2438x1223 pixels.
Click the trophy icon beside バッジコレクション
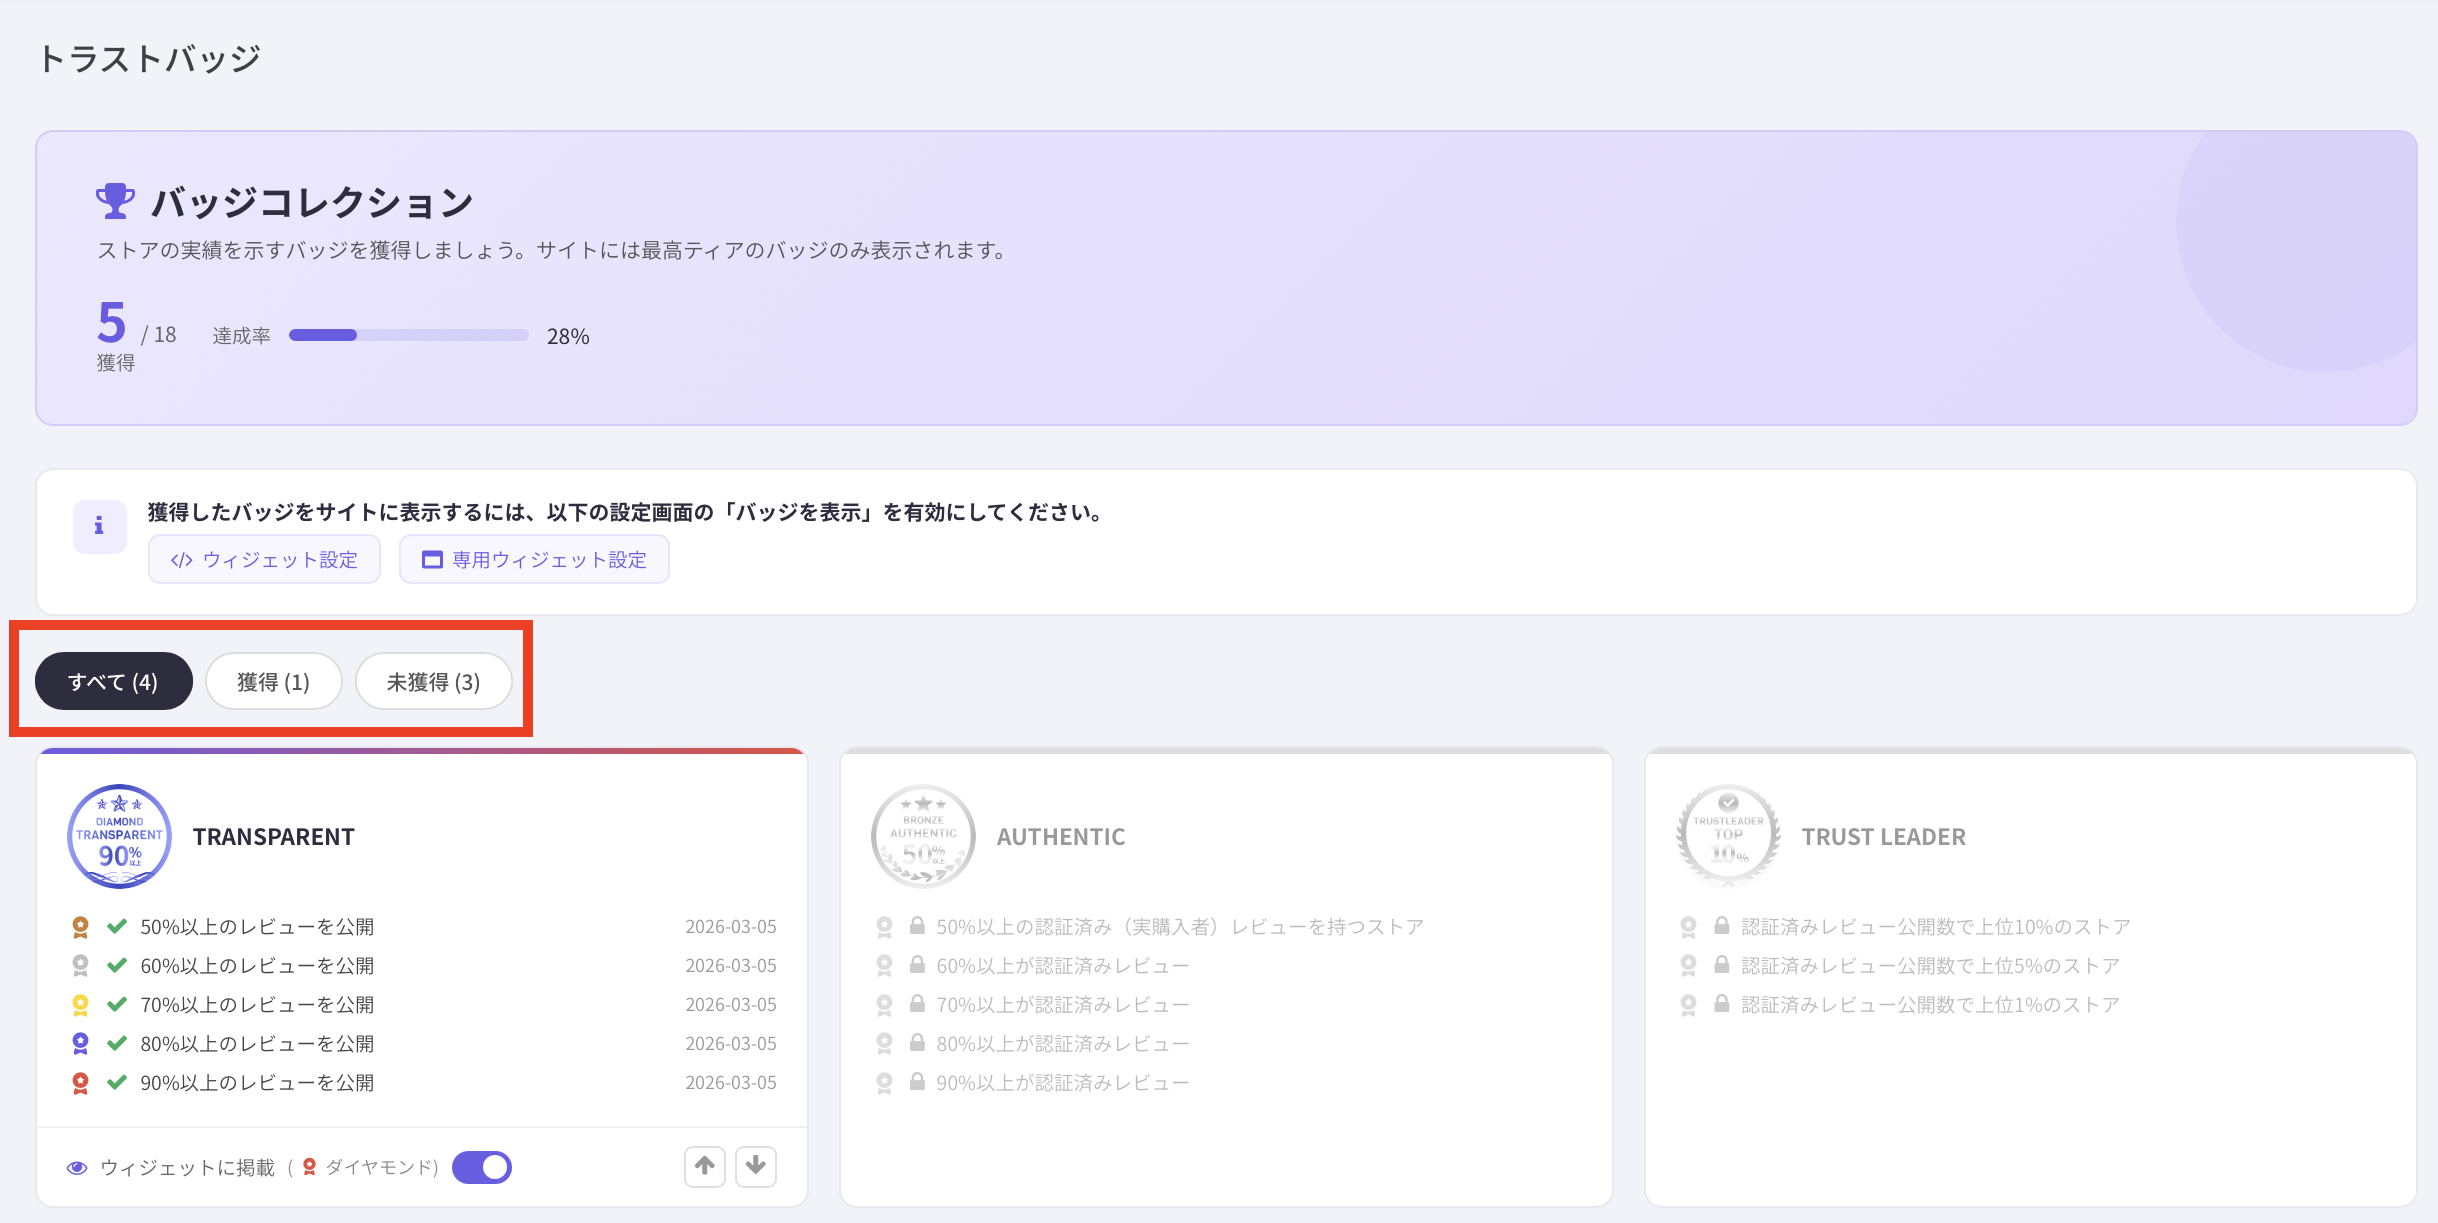[115, 201]
